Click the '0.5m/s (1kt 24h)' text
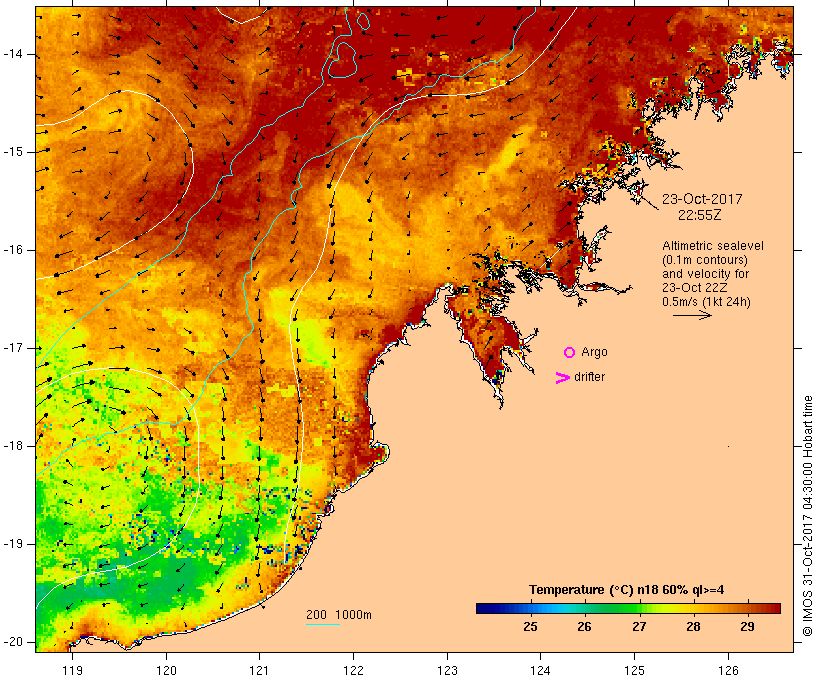The image size is (820, 680). [706, 302]
